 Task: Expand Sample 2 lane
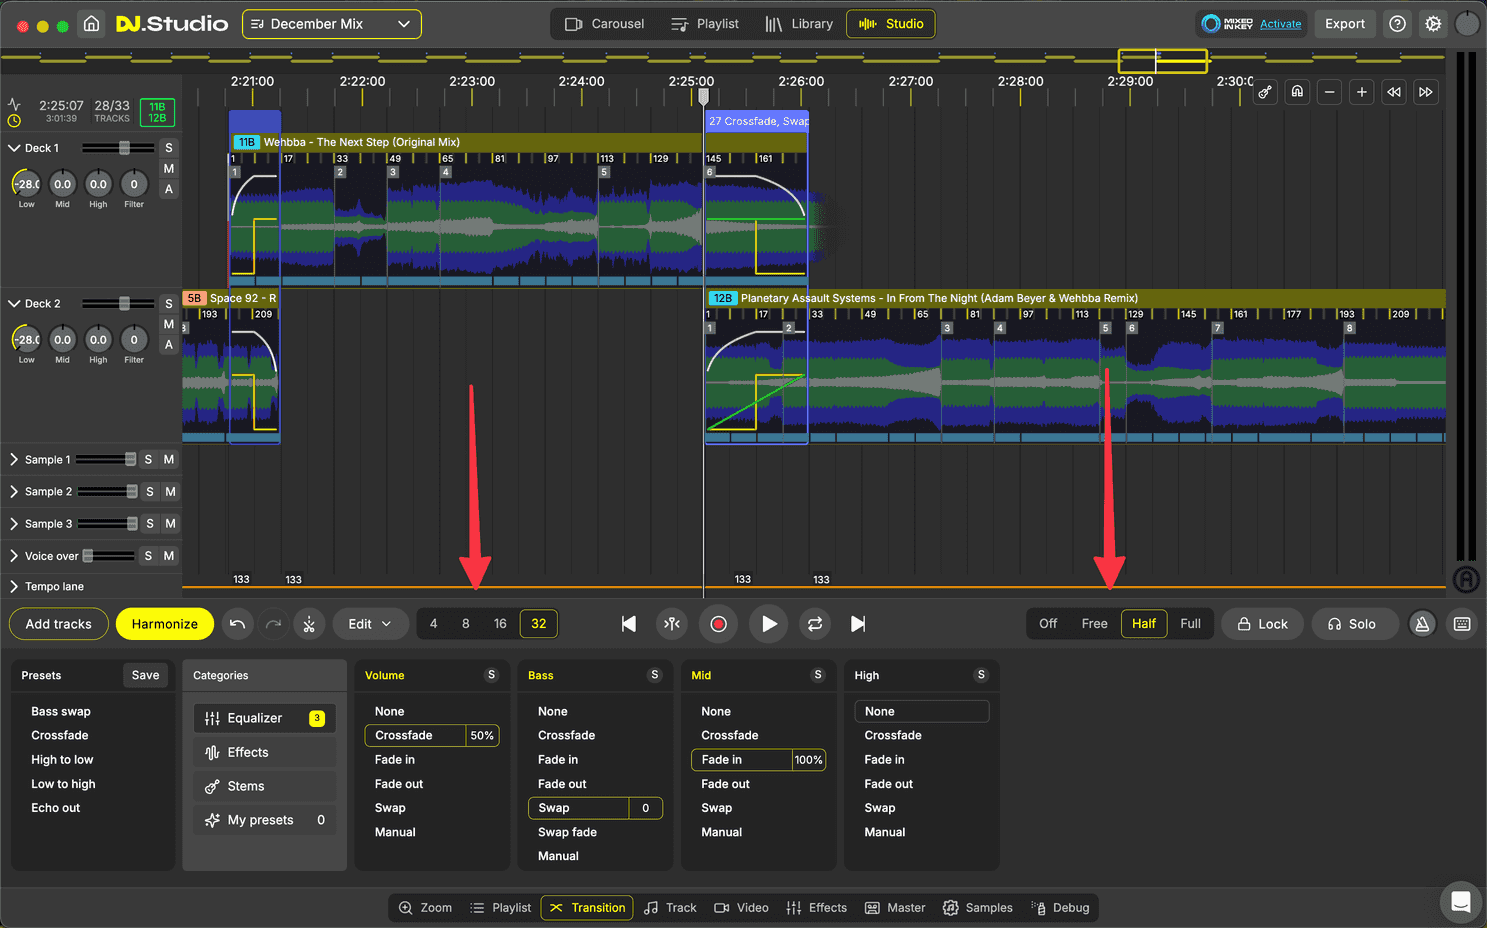[14, 492]
